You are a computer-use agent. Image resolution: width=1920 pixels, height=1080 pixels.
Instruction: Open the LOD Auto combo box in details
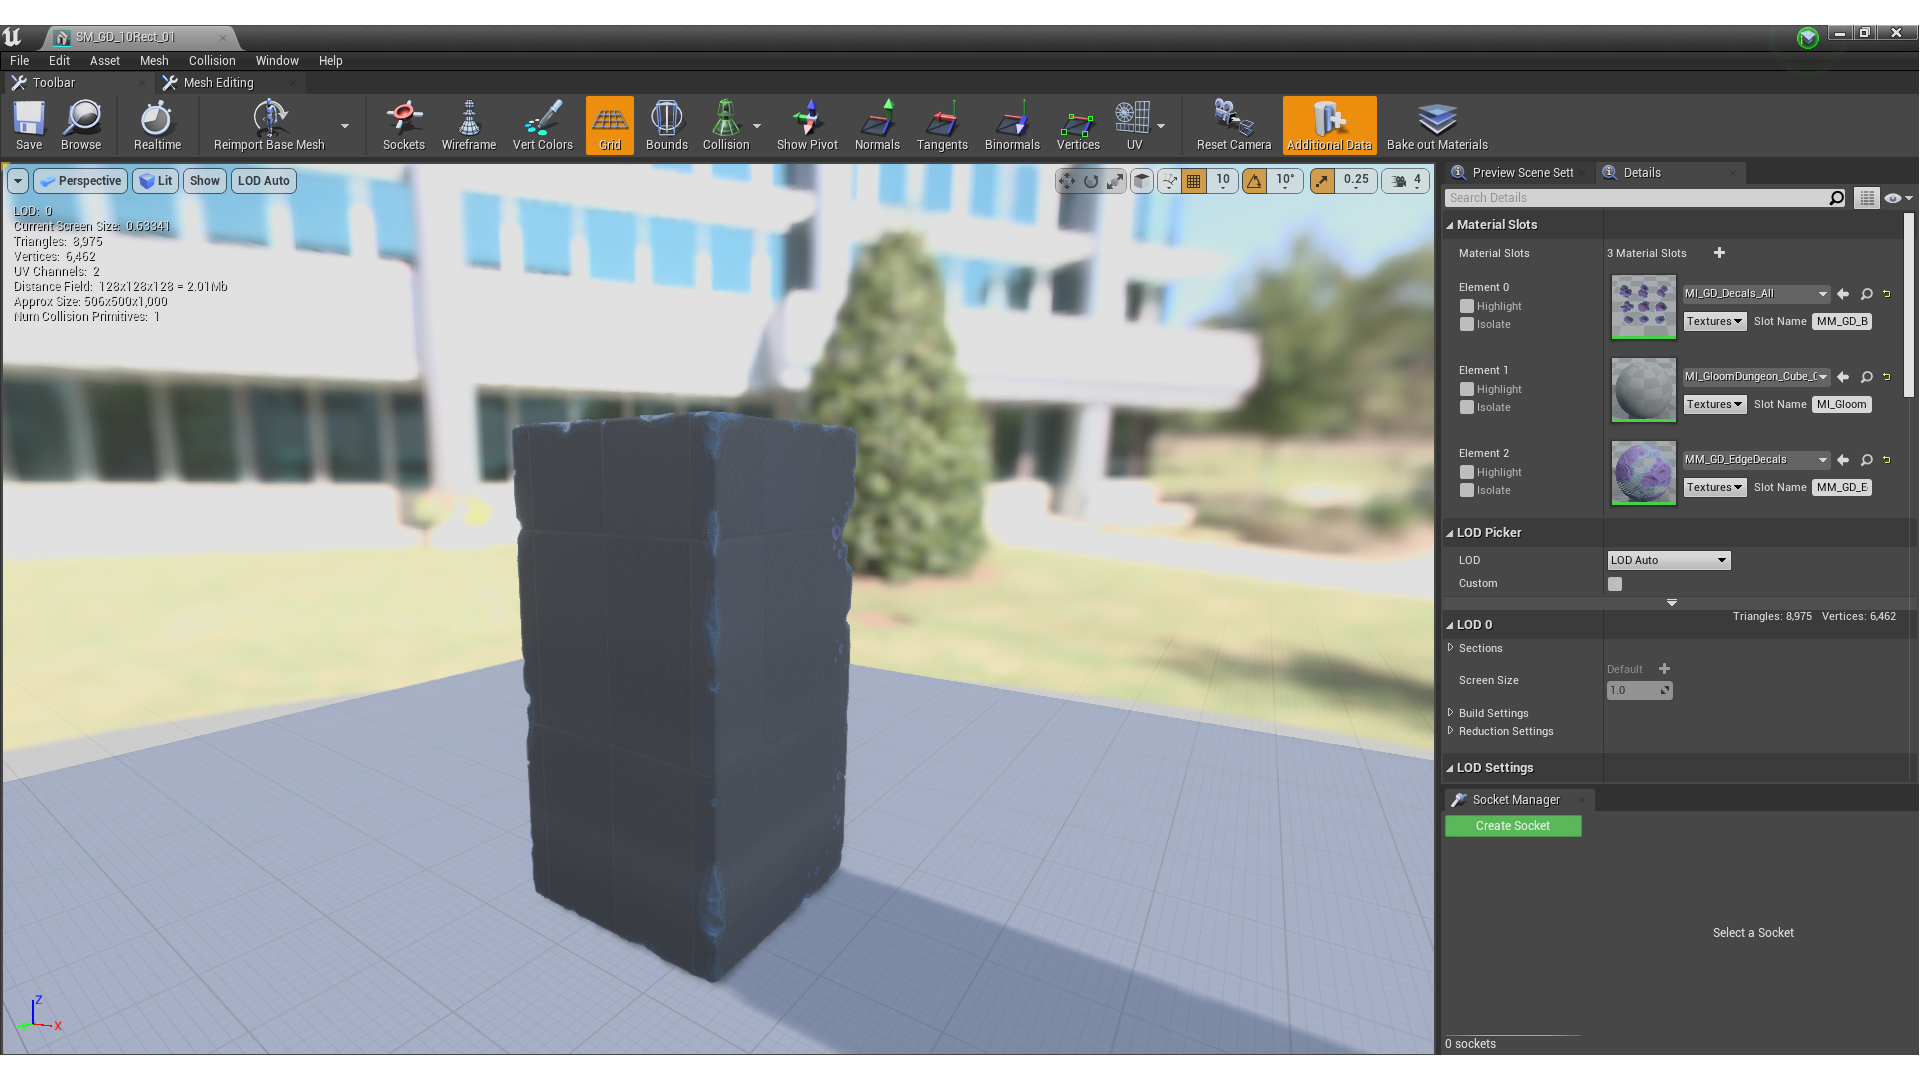(1668, 561)
